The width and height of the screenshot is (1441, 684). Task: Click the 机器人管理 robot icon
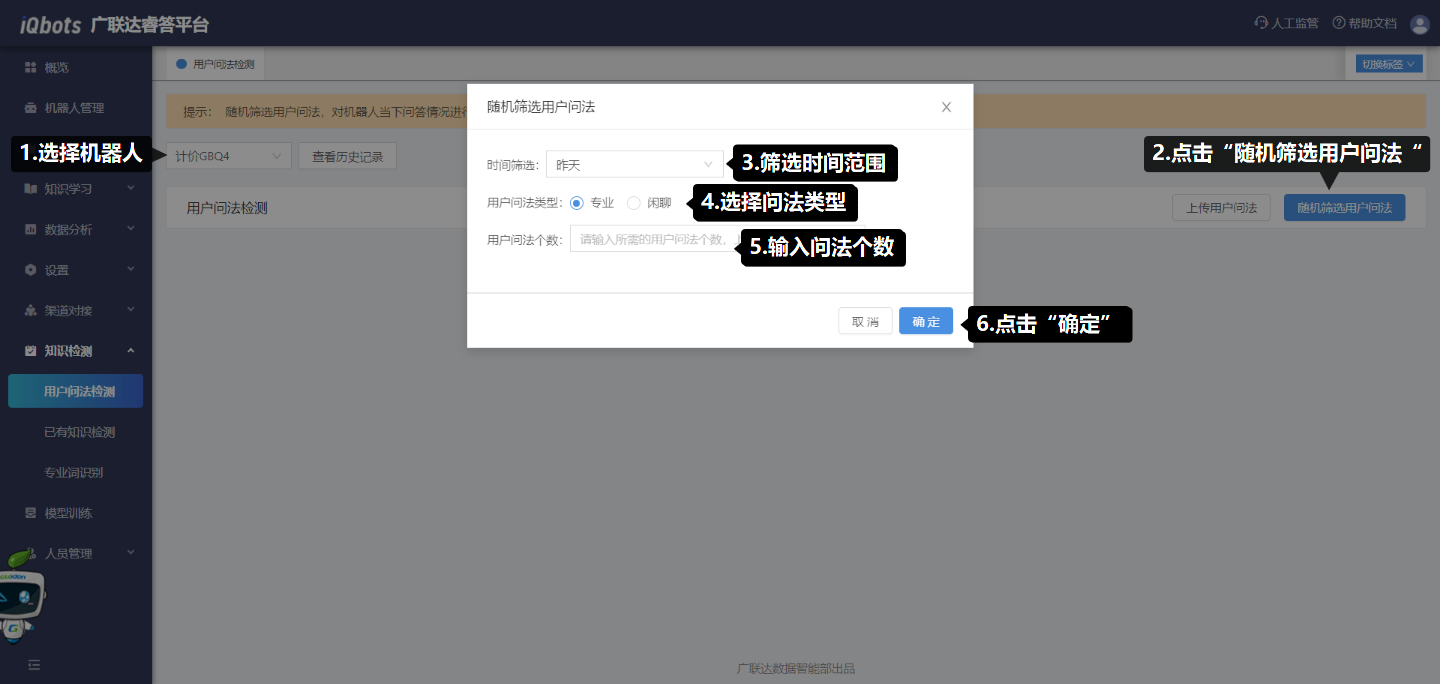click(30, 108)
